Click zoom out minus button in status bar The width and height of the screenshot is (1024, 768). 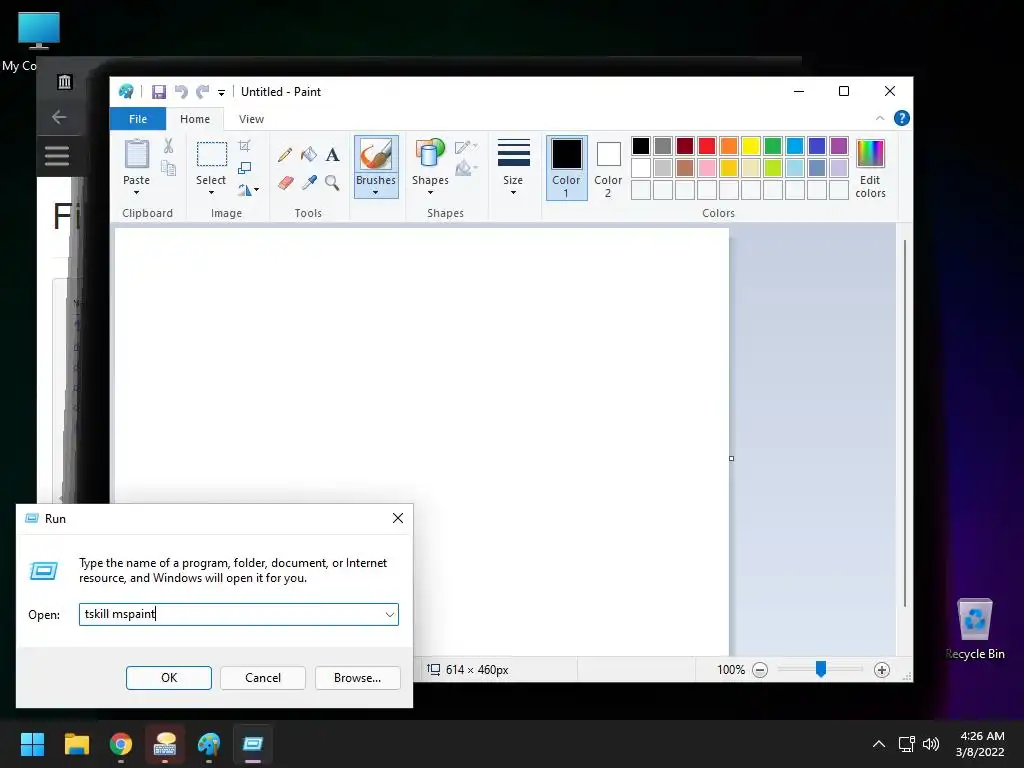point(760,670)
